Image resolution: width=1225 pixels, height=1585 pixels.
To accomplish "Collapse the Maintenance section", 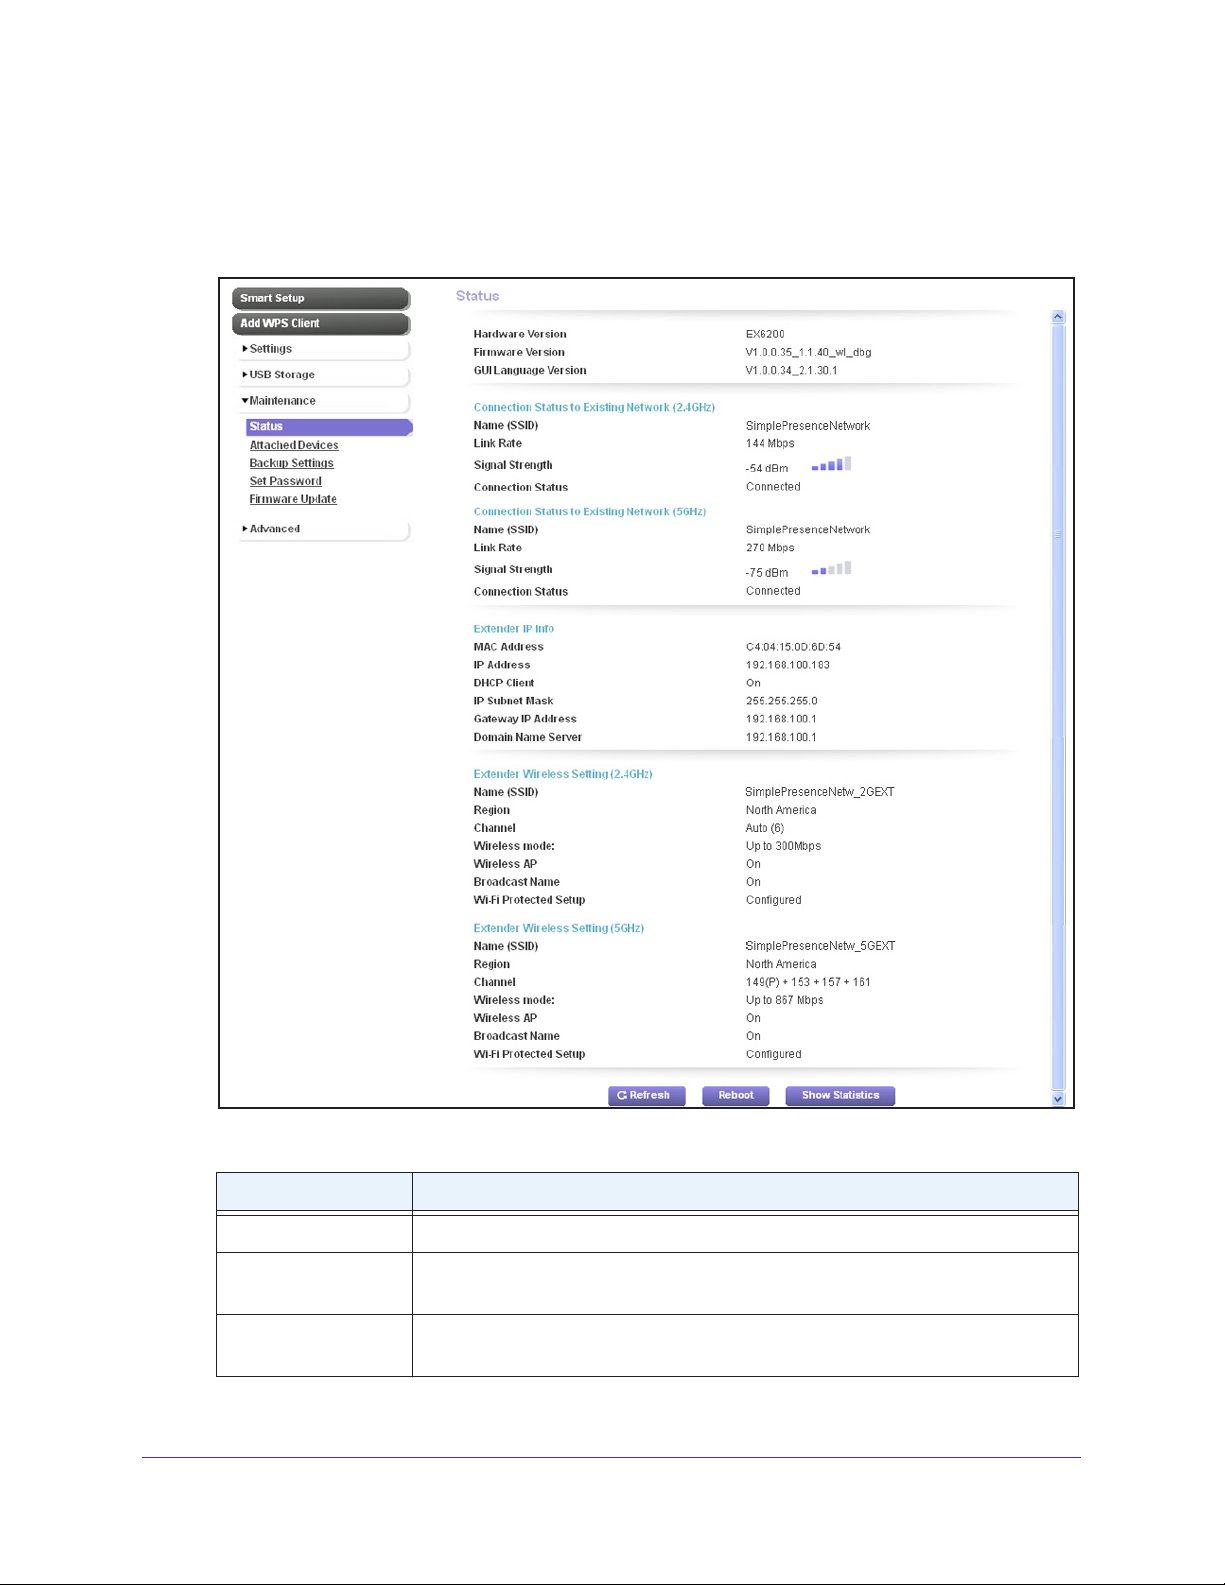I will tap(281, 401).
